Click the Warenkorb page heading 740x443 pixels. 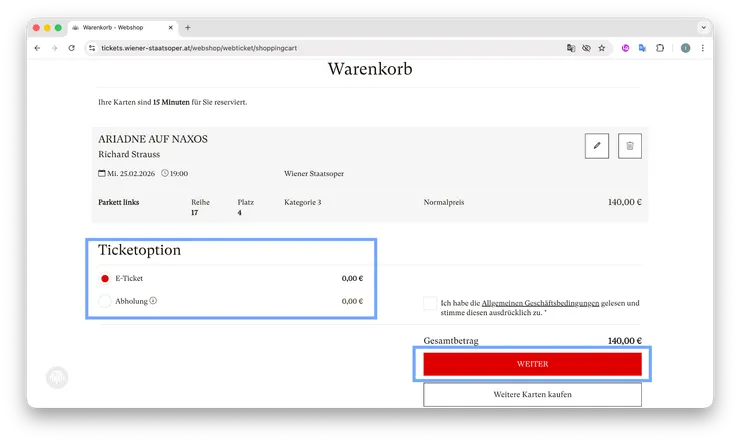point(370,69)
